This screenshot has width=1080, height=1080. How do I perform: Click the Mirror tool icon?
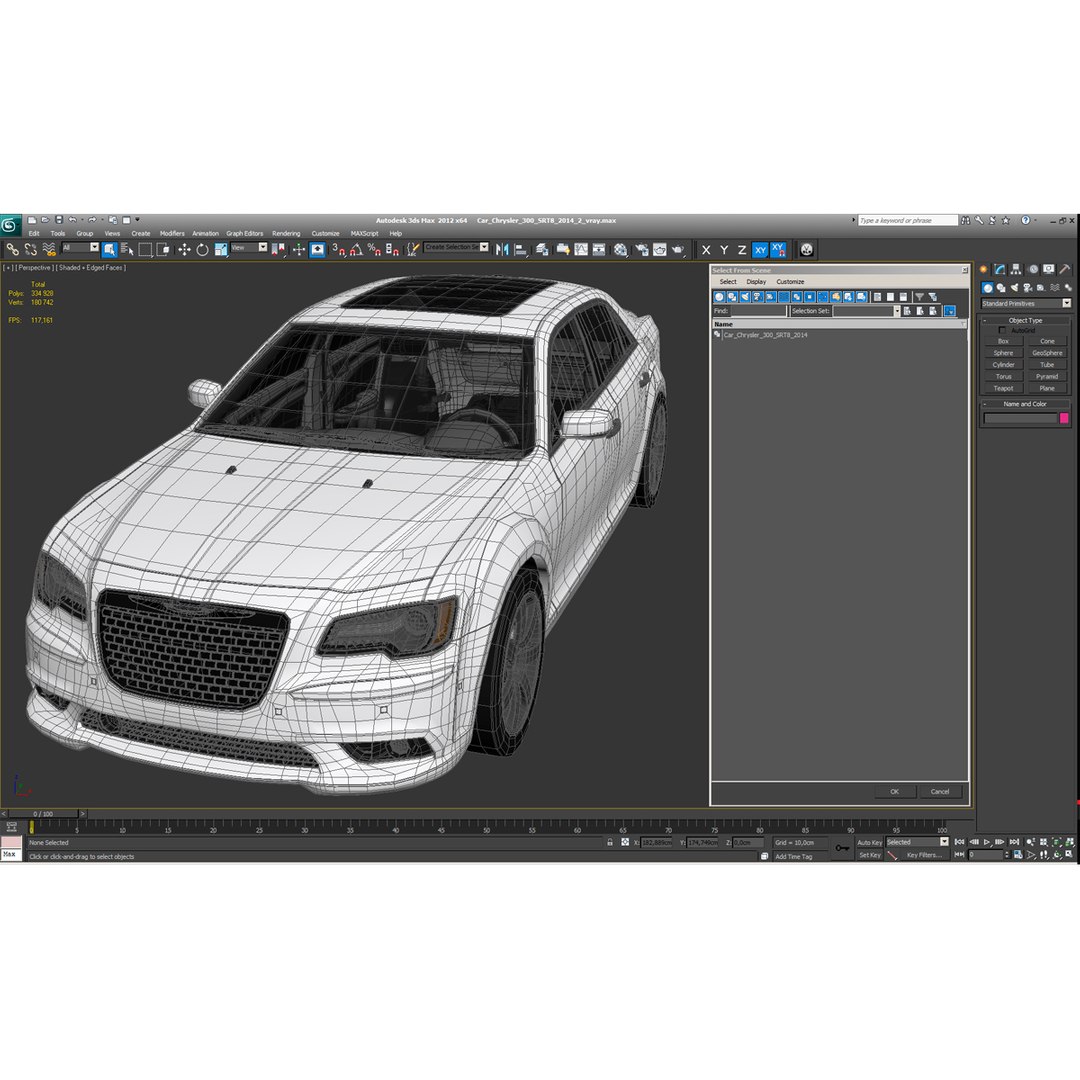[x=502, y=249]
